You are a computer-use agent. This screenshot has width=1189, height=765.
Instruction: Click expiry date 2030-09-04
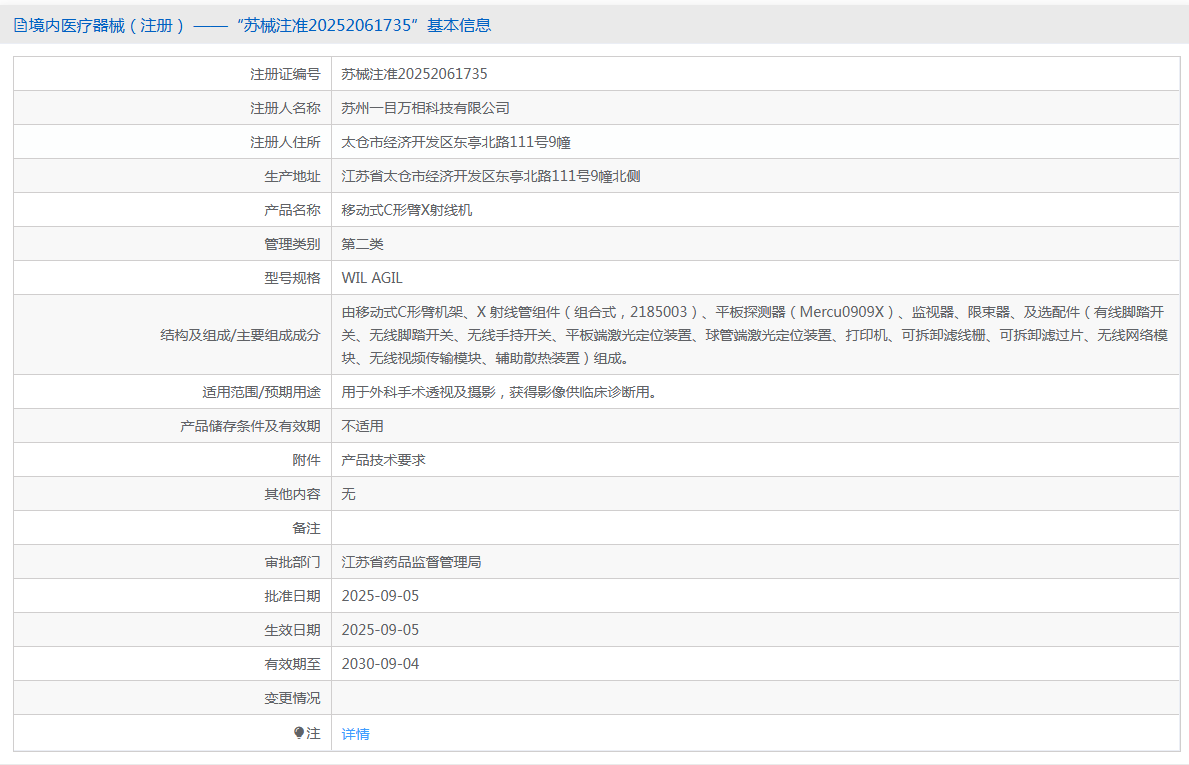coord(380,664)
